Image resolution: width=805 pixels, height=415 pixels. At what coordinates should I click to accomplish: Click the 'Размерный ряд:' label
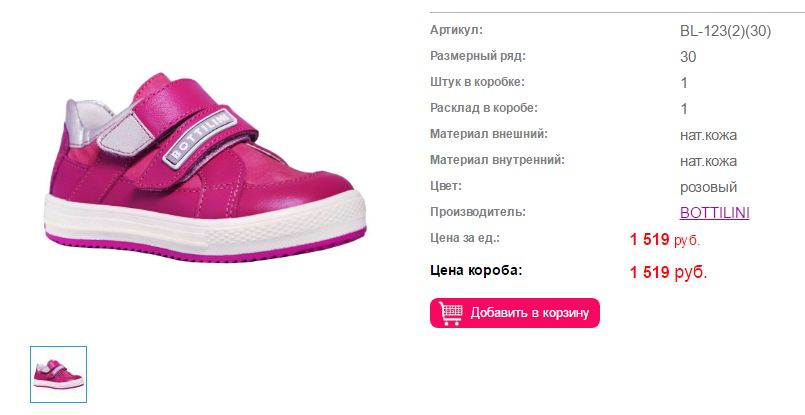[x=478, y=56]
